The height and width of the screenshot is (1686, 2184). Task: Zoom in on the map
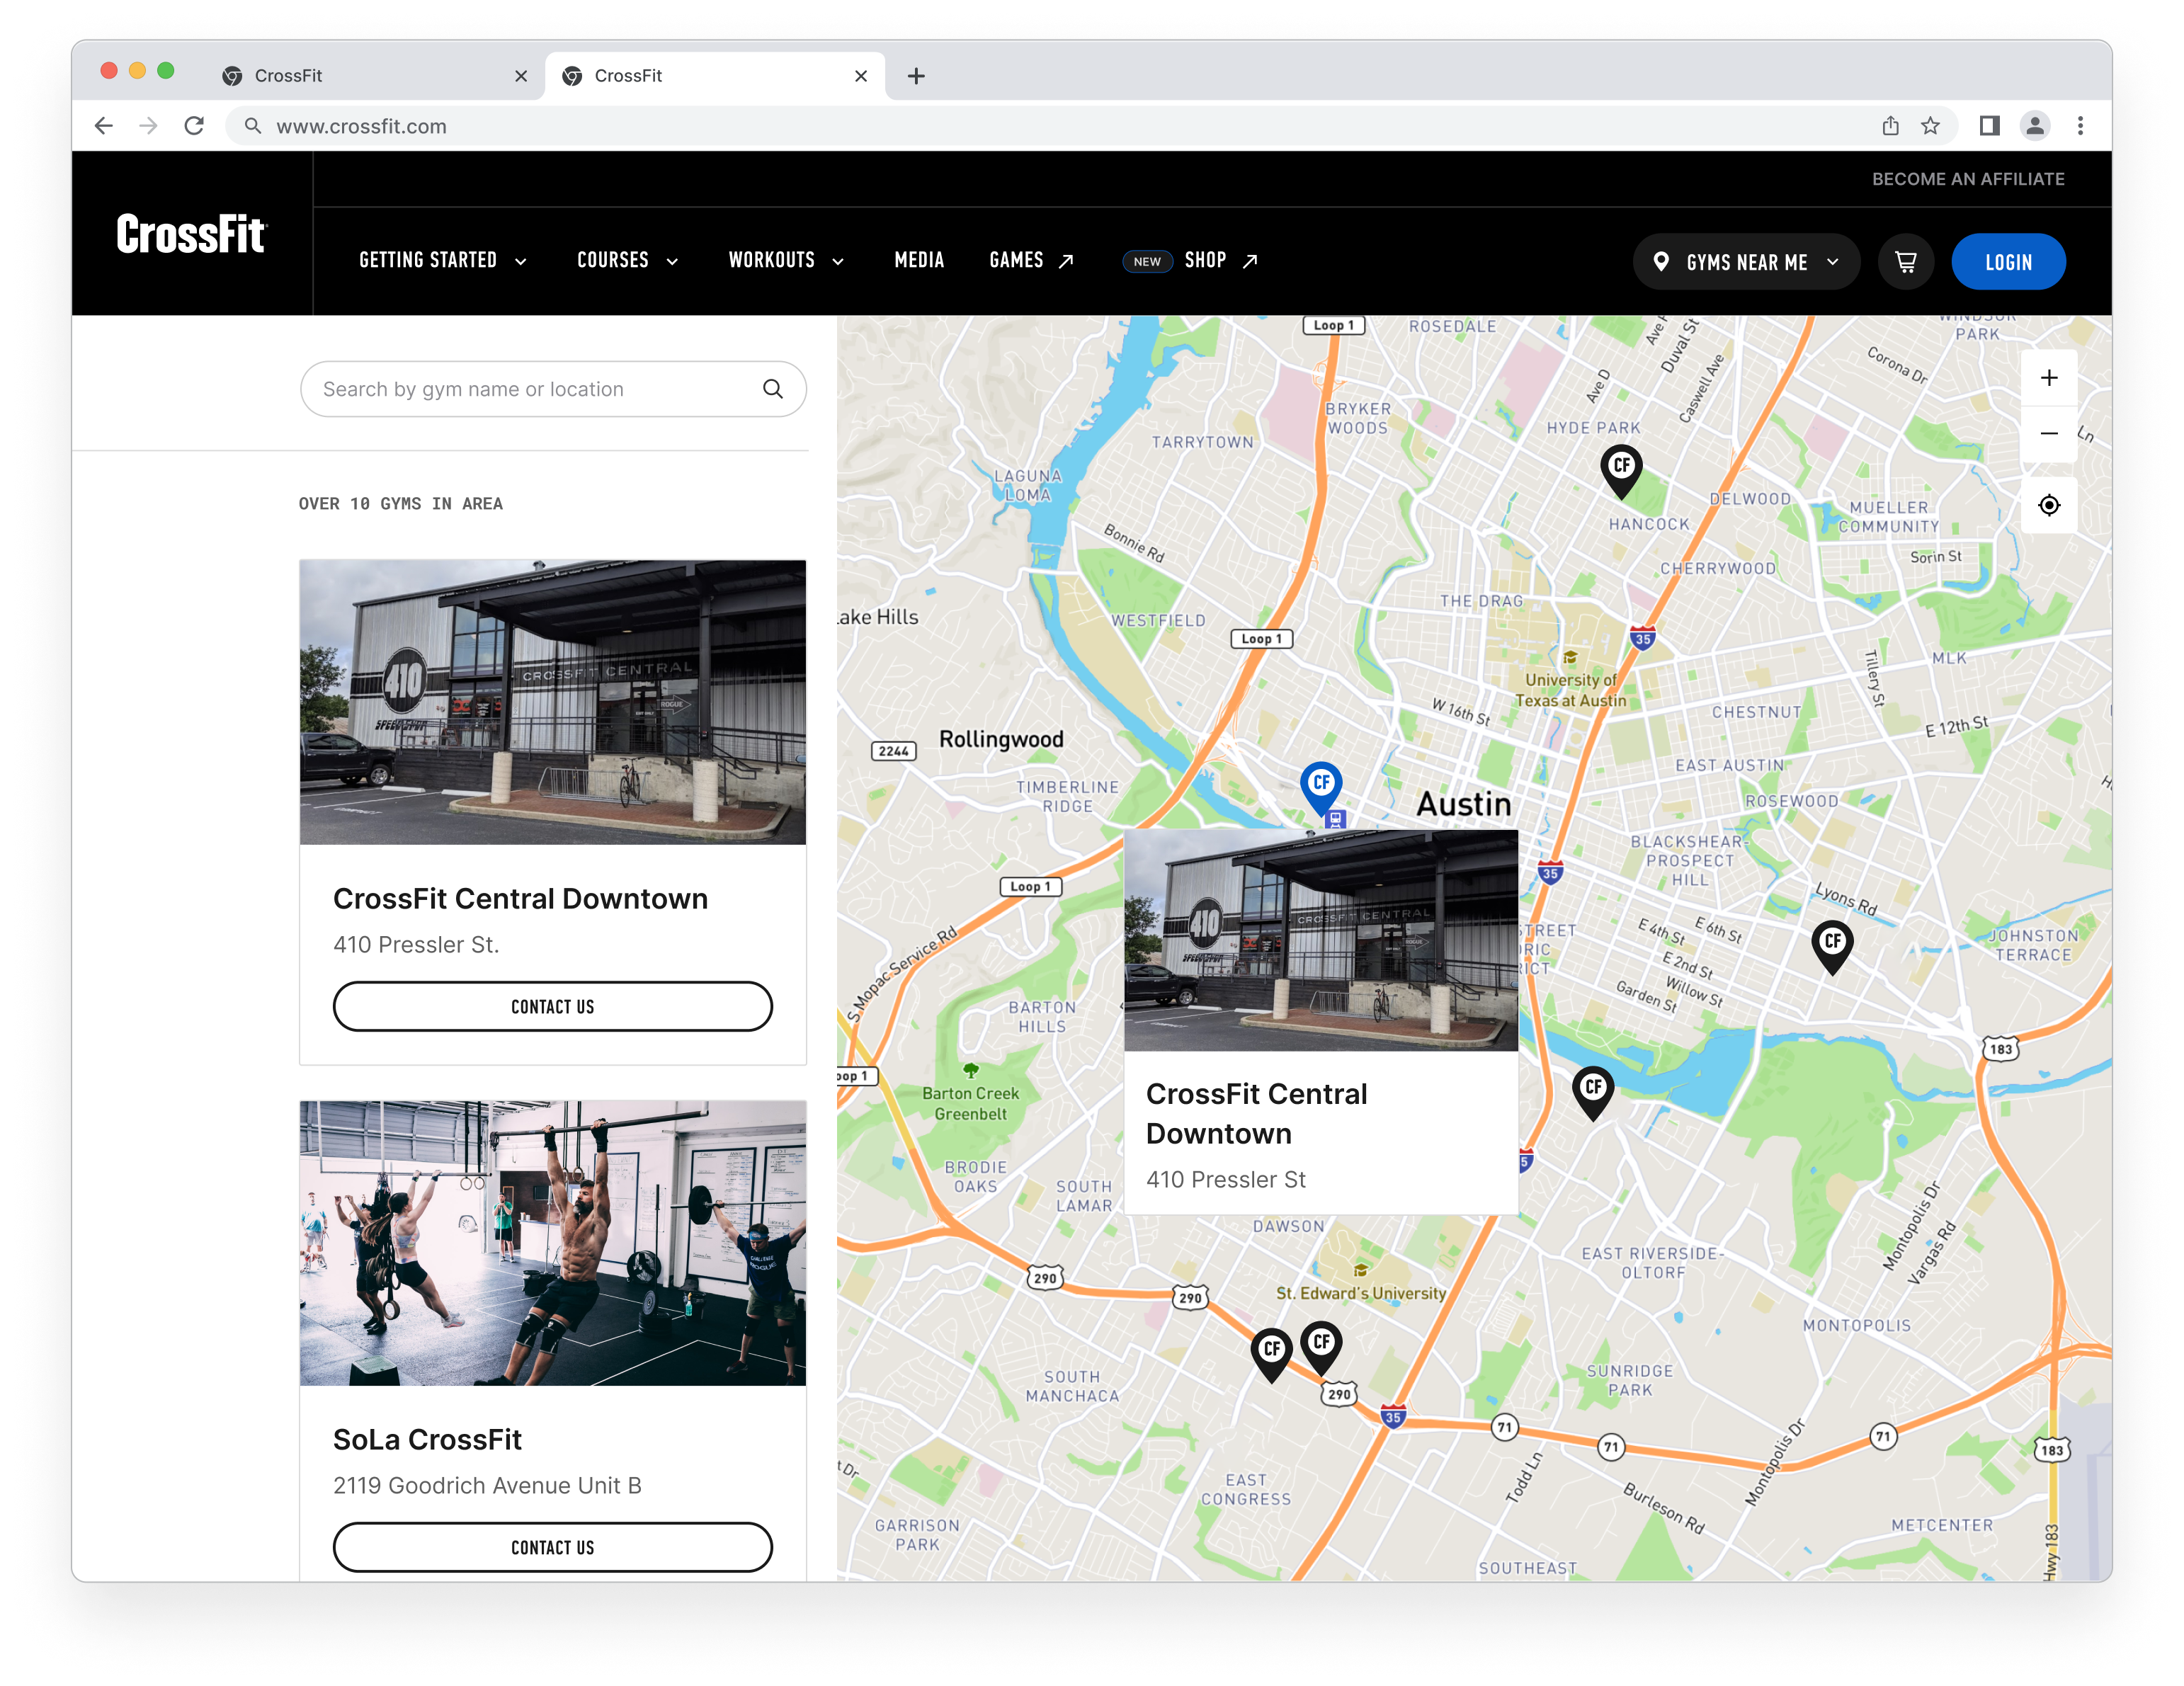pyautogui.click(x=2049, y=378)
